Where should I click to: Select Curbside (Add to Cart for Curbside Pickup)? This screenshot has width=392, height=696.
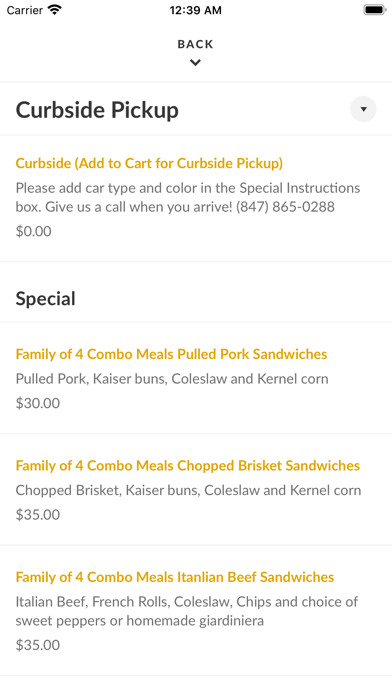[149, 163]
